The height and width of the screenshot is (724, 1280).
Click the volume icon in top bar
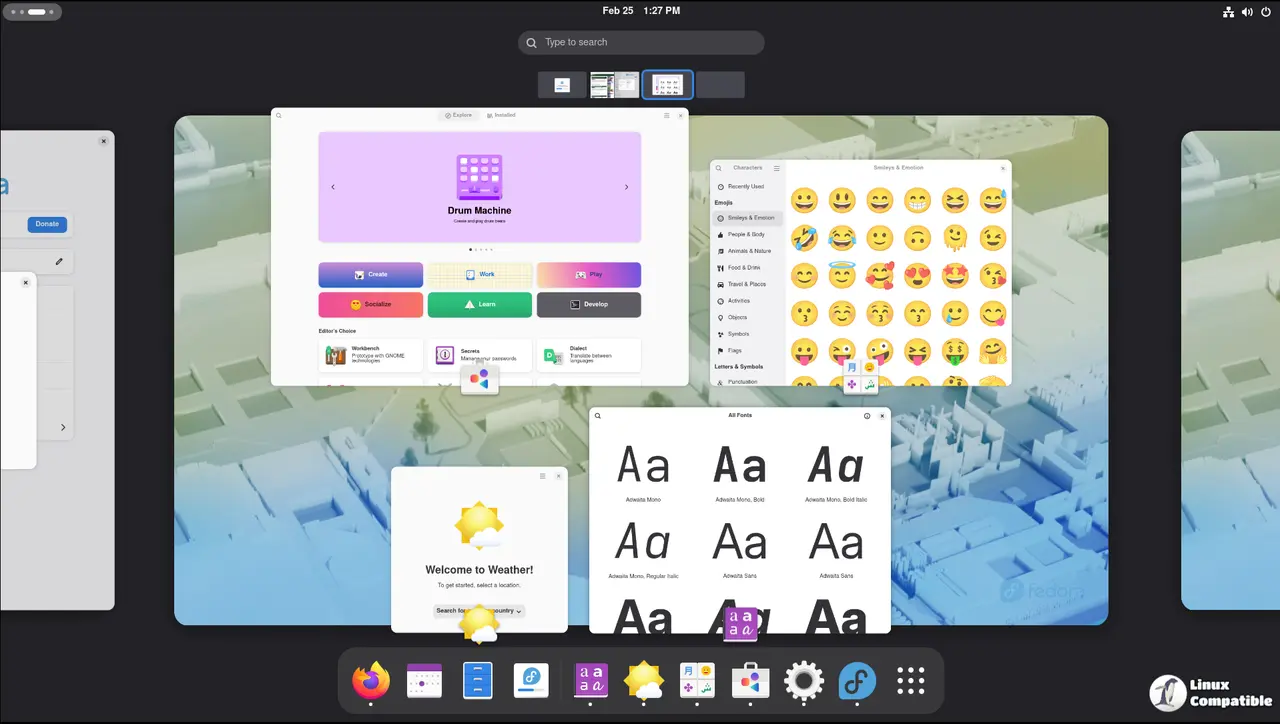(1247, 12)
